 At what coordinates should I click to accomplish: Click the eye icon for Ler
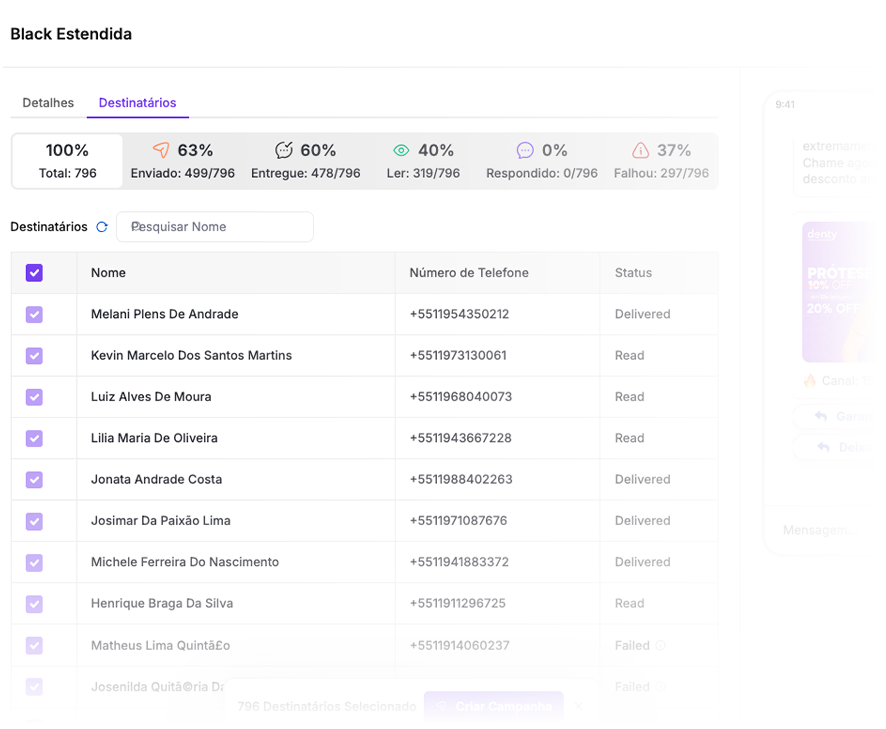401,150
